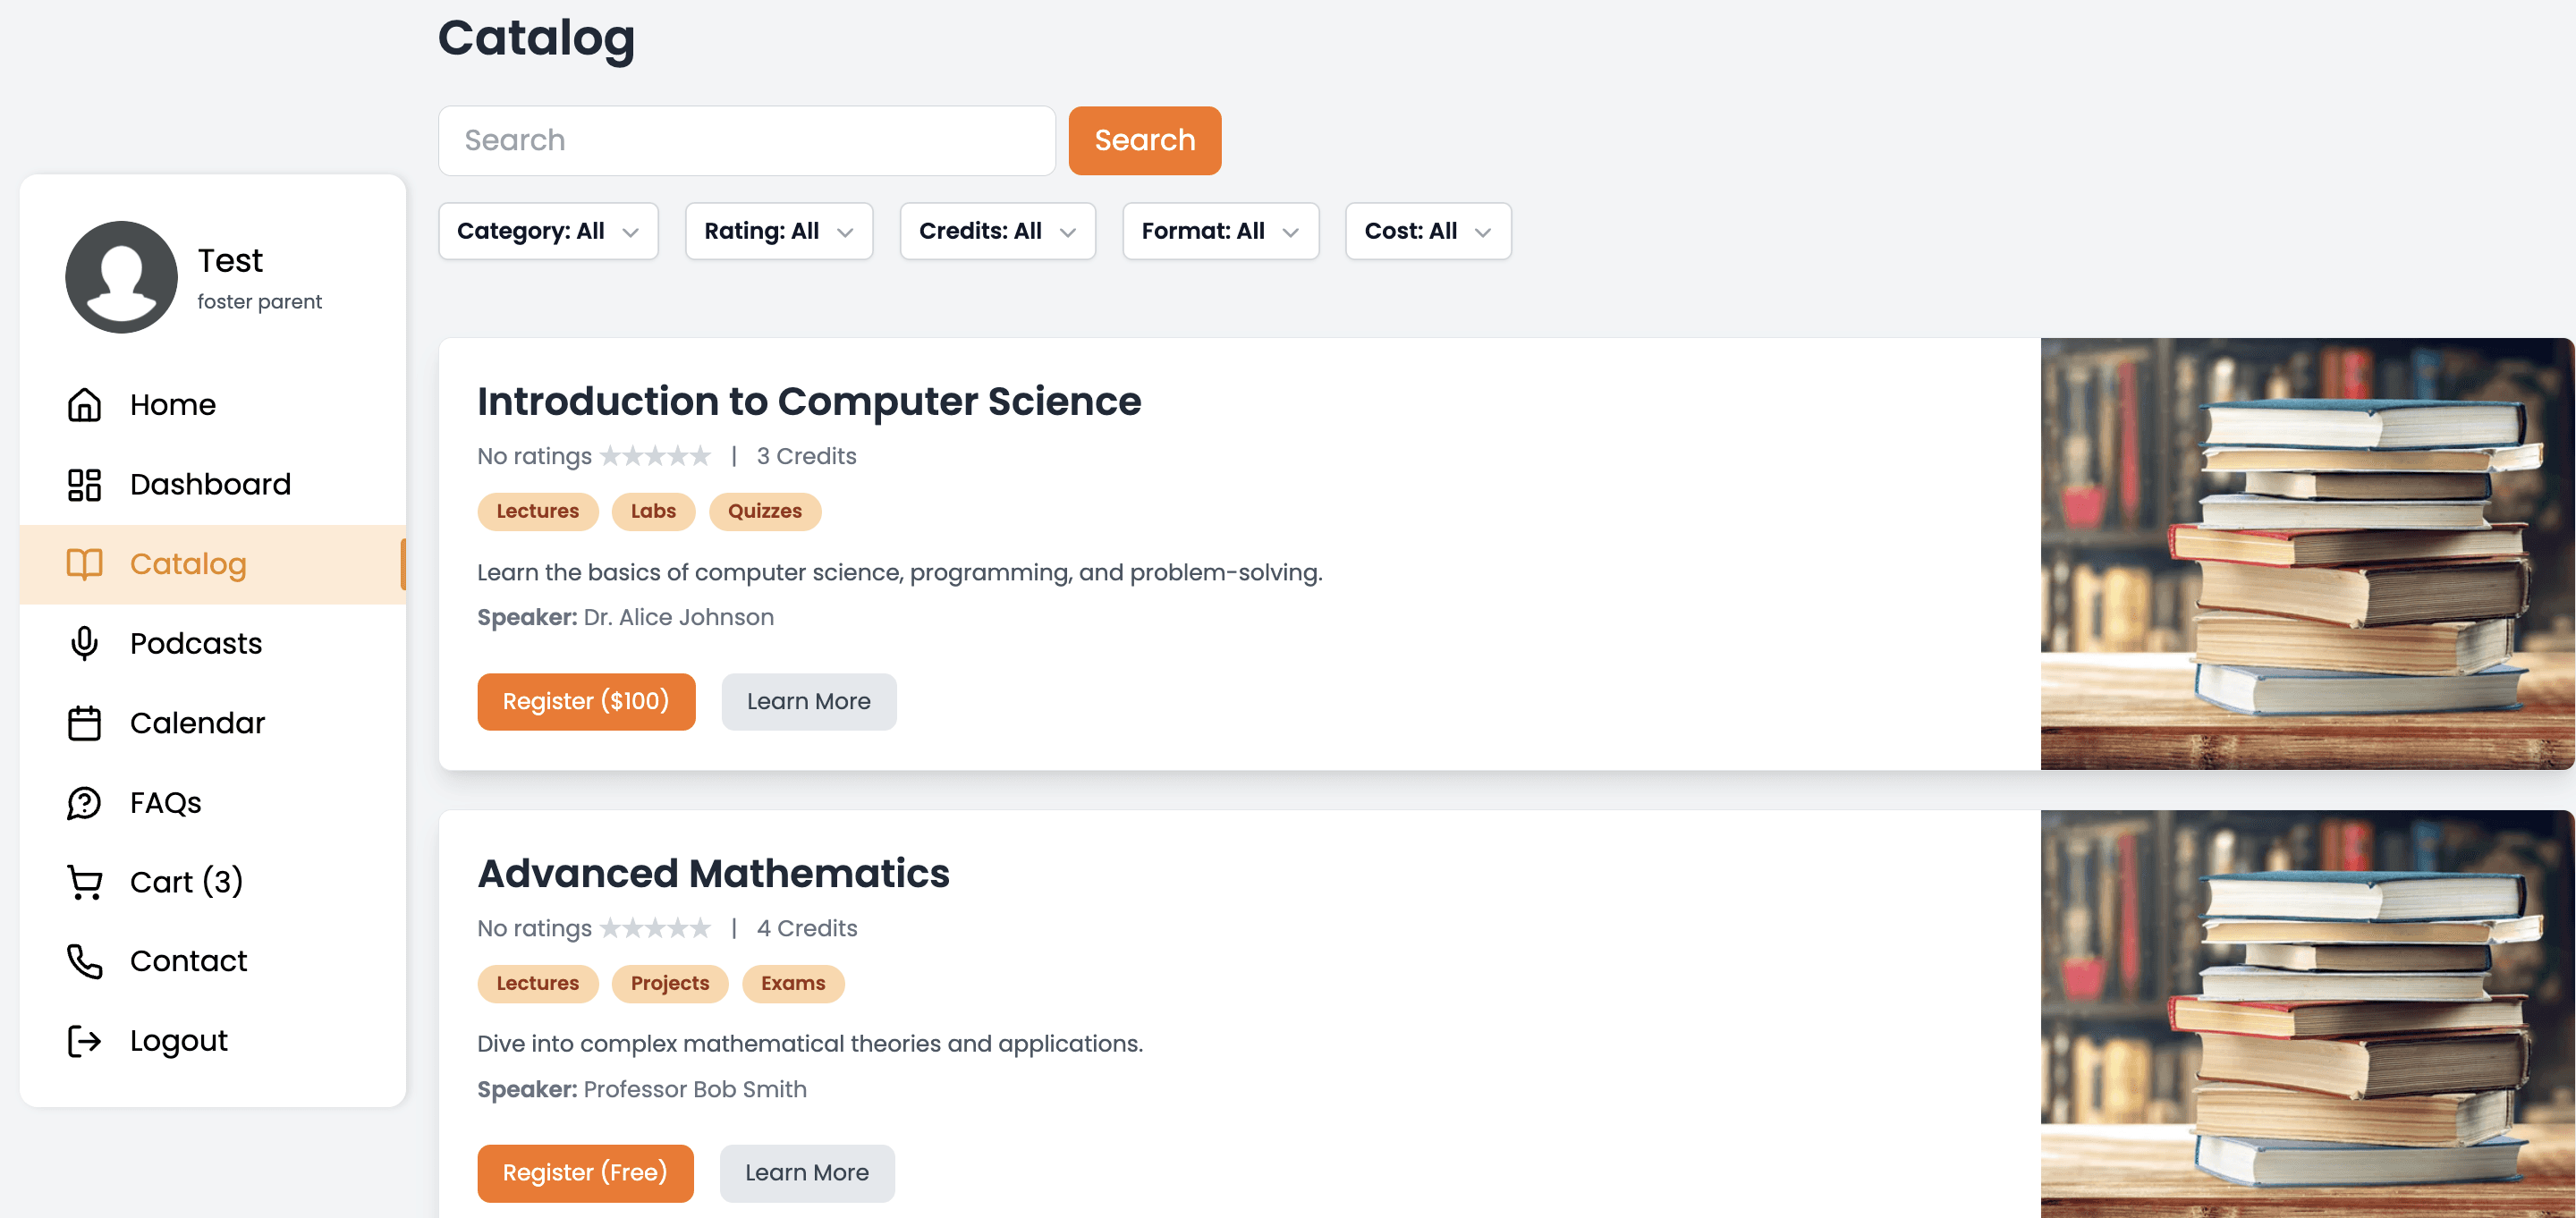This screenshot has height=1218, width=2576.
Task: Open the Dashboard grid icon
Action: coord(85,484)
